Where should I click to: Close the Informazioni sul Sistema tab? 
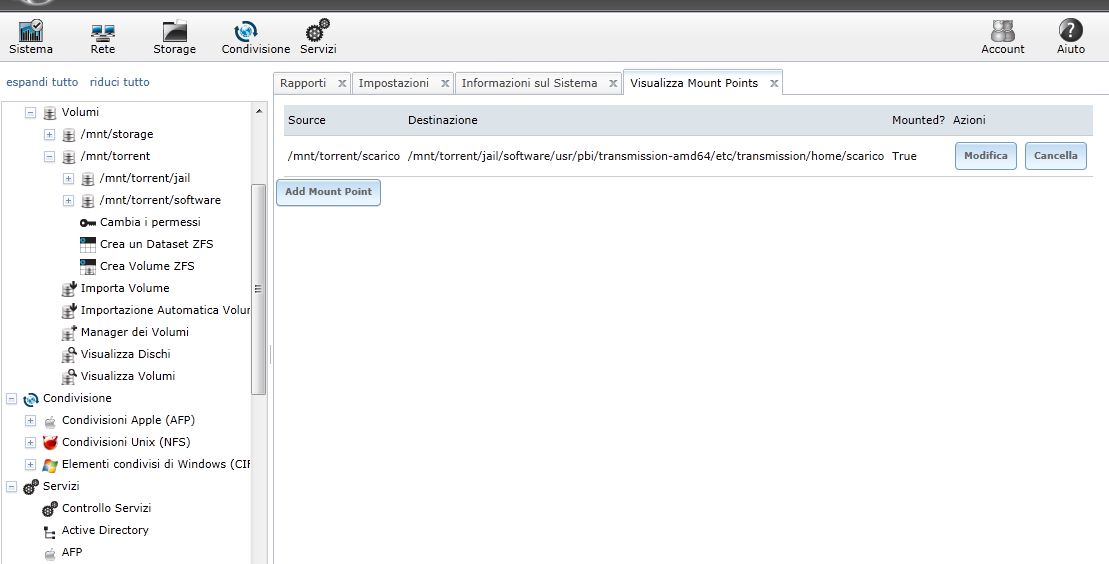[x=613, y=84]
